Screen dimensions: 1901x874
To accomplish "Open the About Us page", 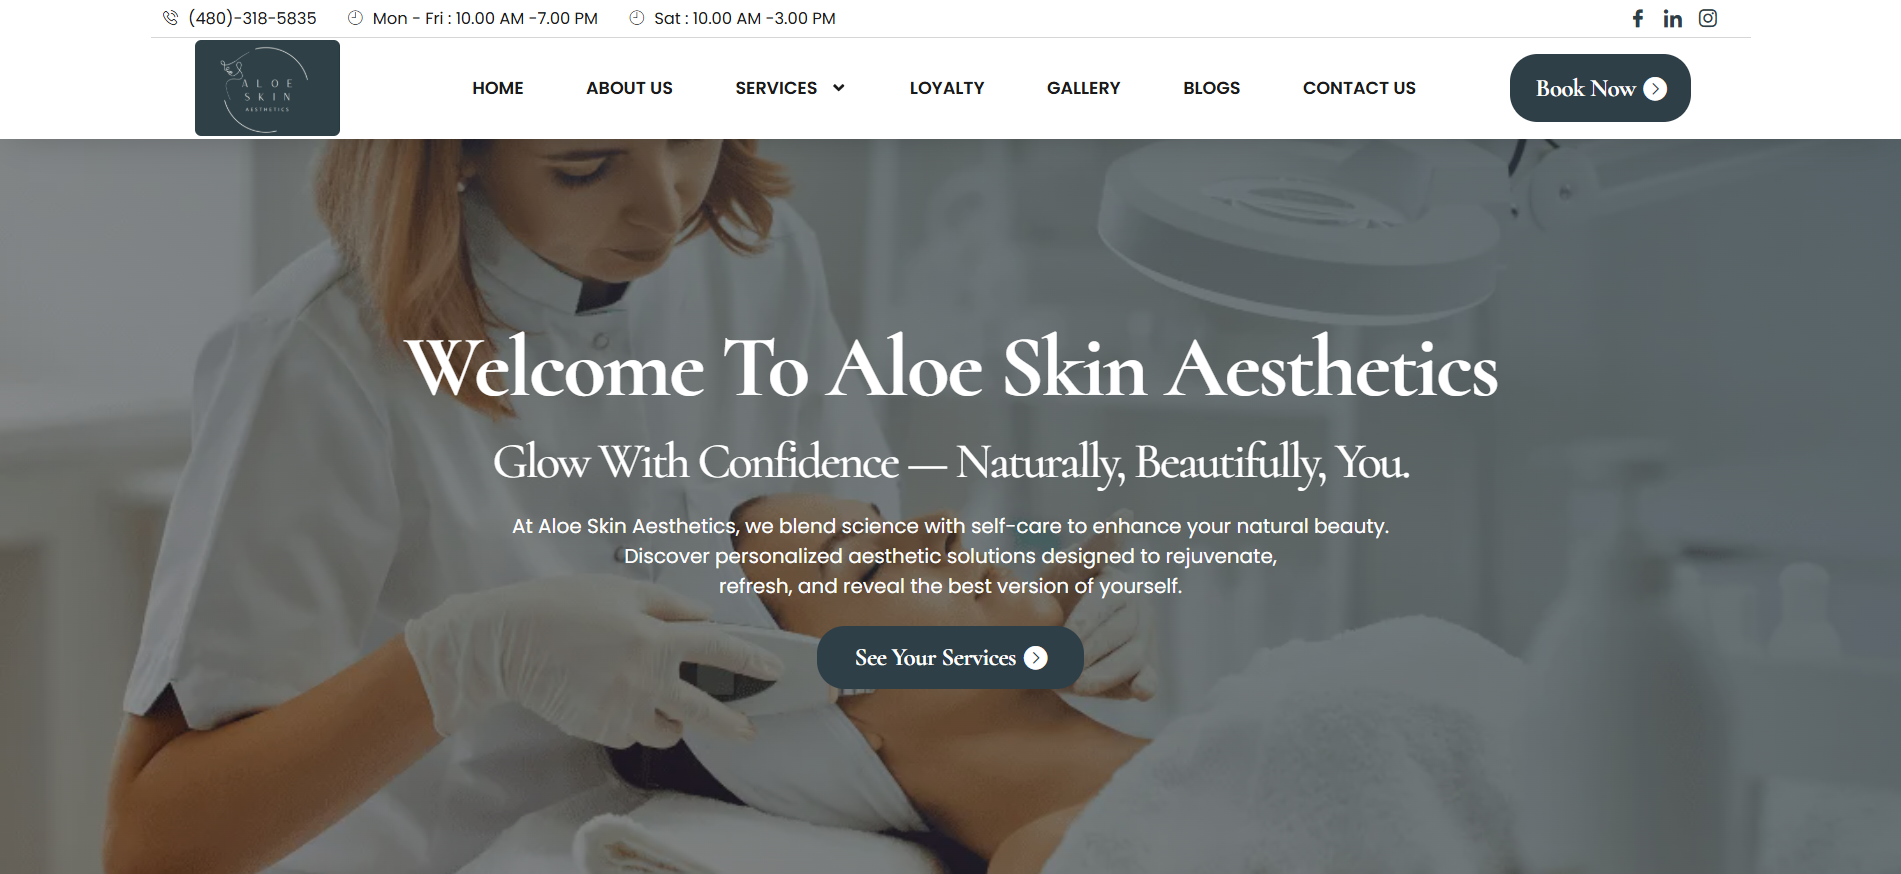I will [629, 88].
